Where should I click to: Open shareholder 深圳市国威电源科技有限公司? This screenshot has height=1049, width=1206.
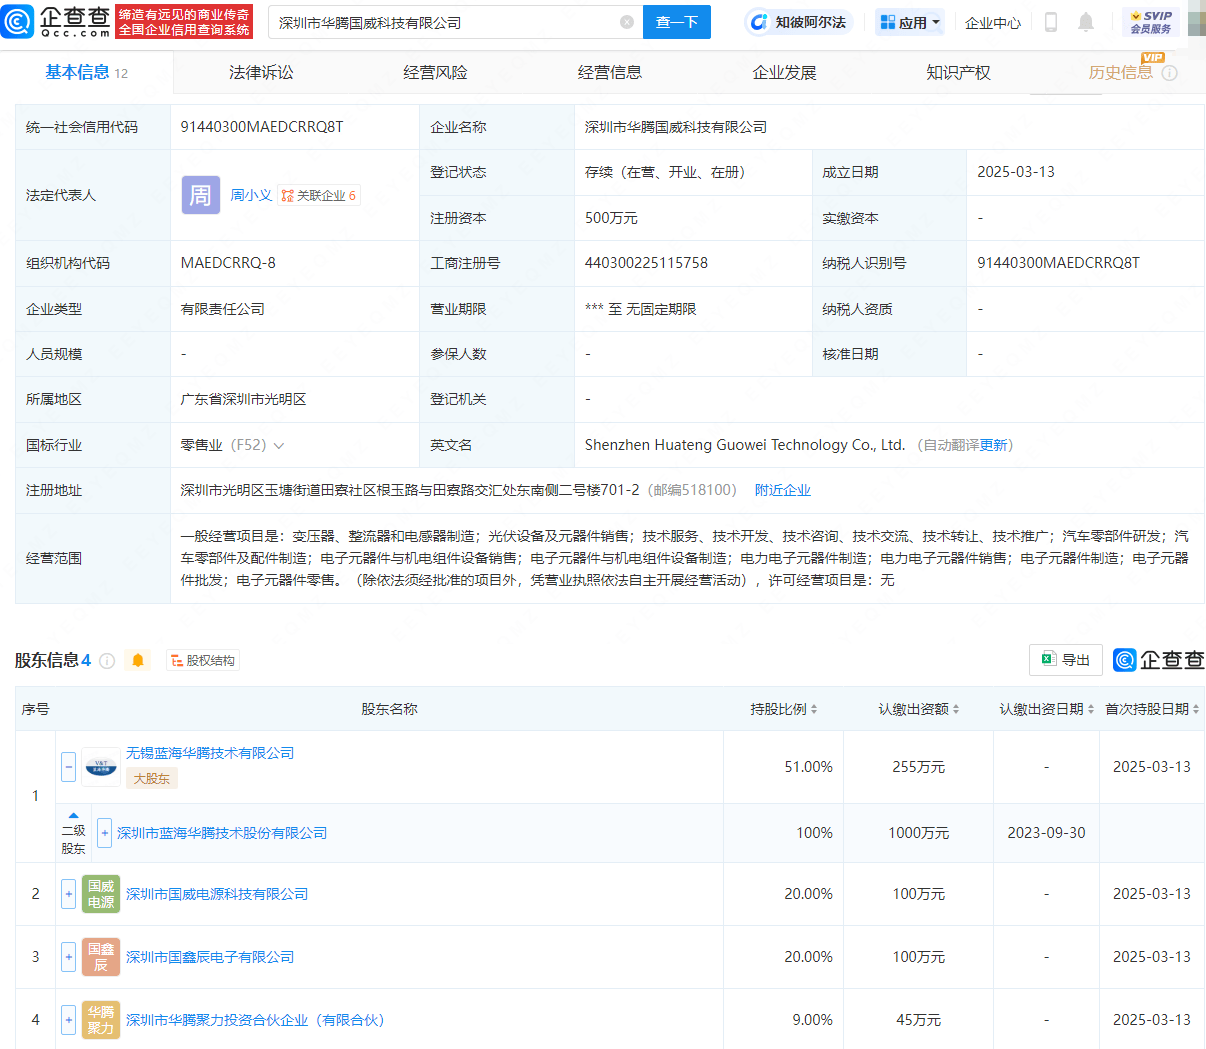217,894
